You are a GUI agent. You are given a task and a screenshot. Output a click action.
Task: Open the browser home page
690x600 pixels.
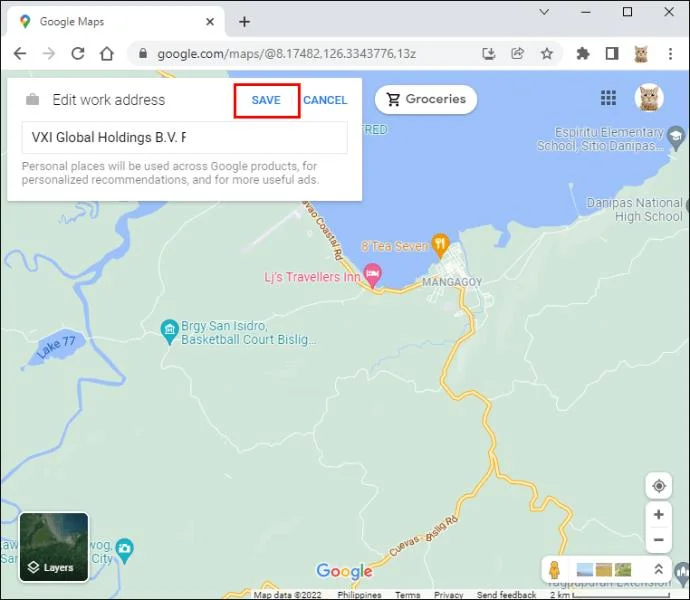pos(107,54)
